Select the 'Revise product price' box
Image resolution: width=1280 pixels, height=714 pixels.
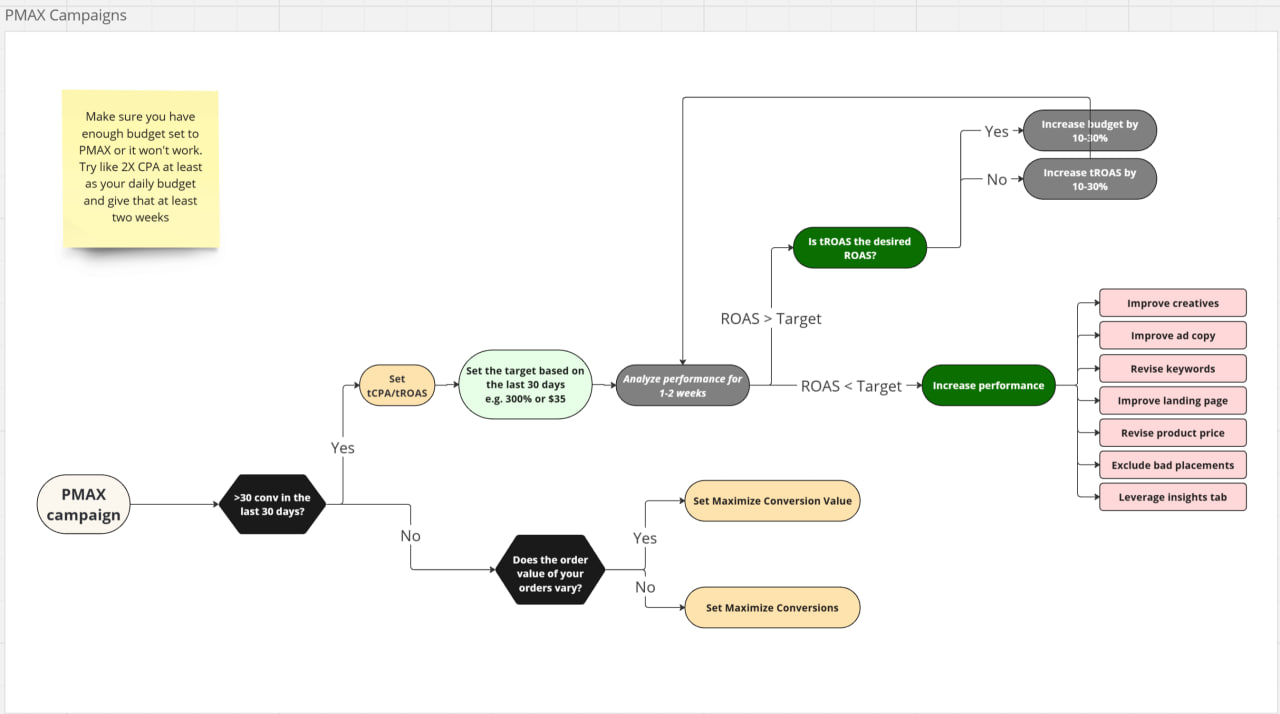pyautogui.click(x=1172, y=433)
